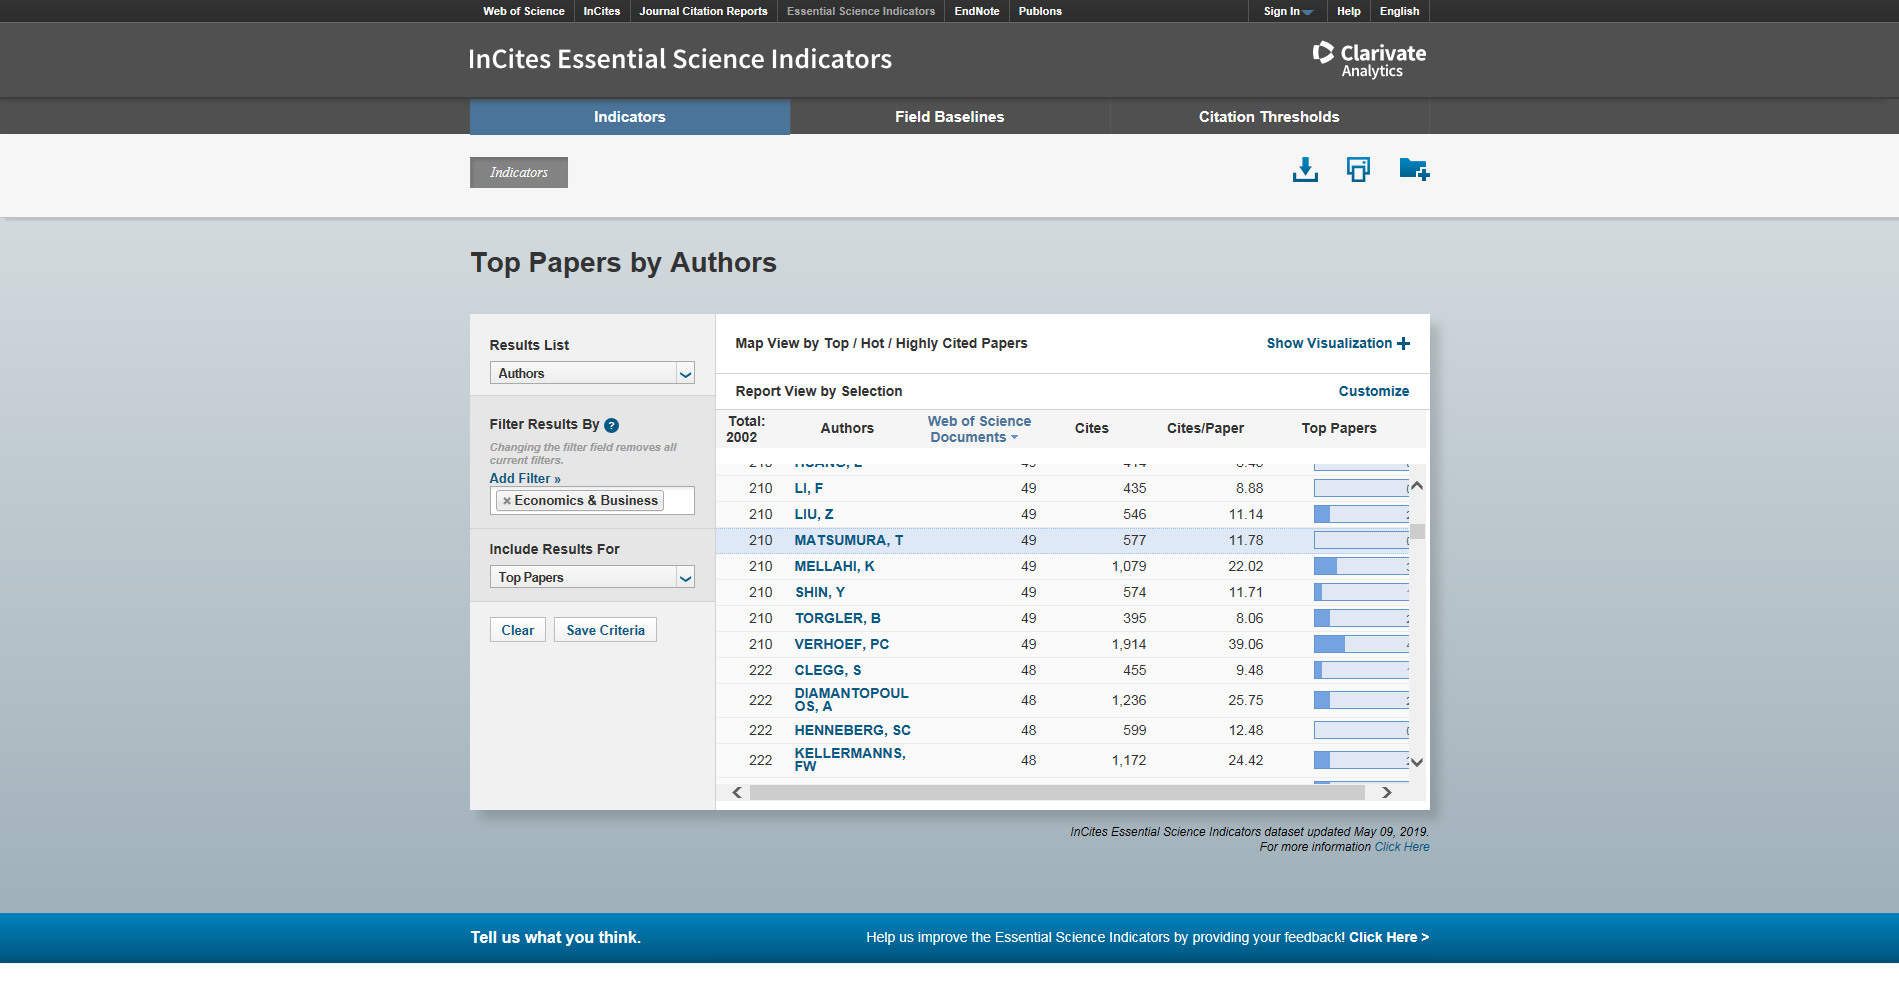Open the Results List Authors dropdown
The width and height of the screenshot is (1899, 988).
[x=592, y=373]
